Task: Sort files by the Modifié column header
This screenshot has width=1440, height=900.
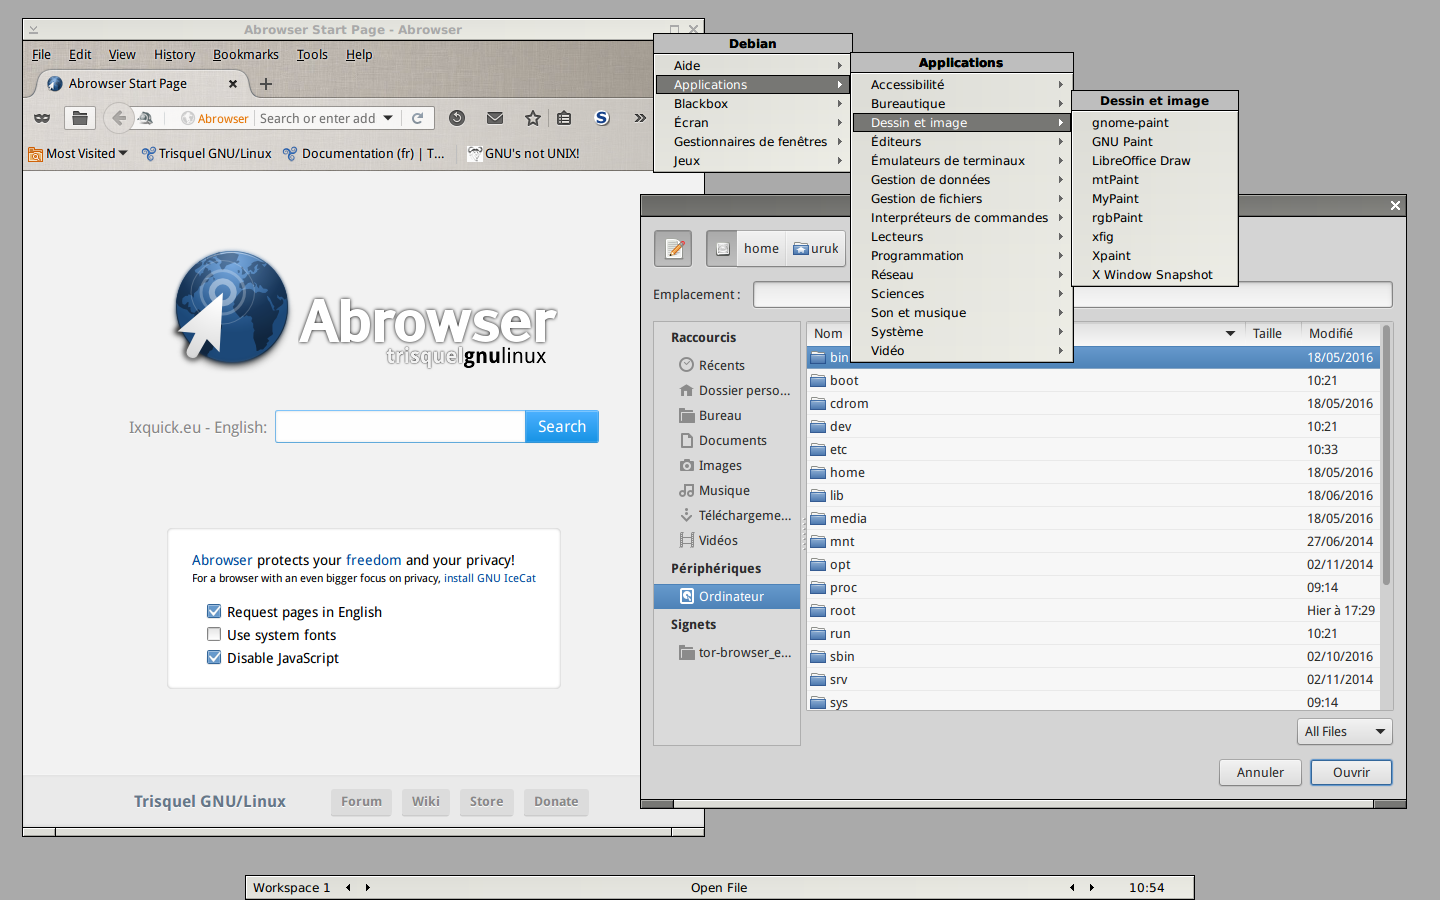Action: (1340, 333)
